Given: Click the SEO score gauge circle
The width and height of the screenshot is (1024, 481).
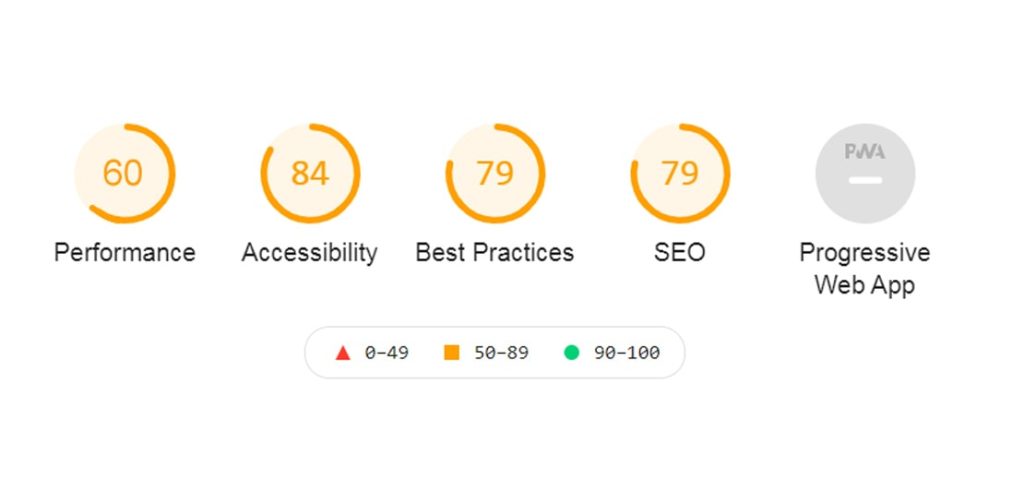Looking at the screenshot, I should [x=680, y=173].
